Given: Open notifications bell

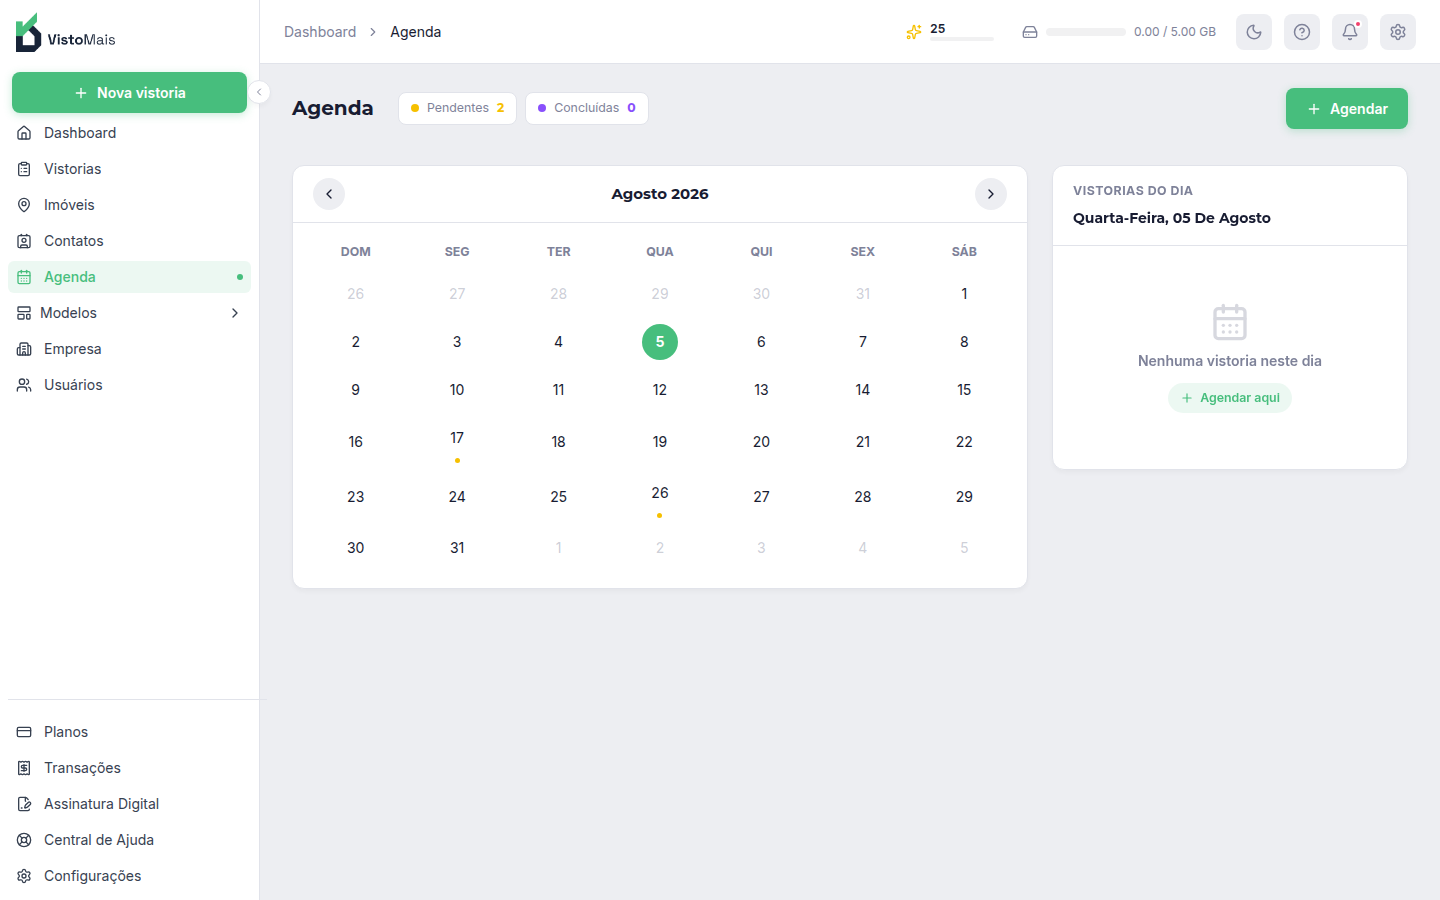Looking at the screenshot, I should (x=1350, y=32).
